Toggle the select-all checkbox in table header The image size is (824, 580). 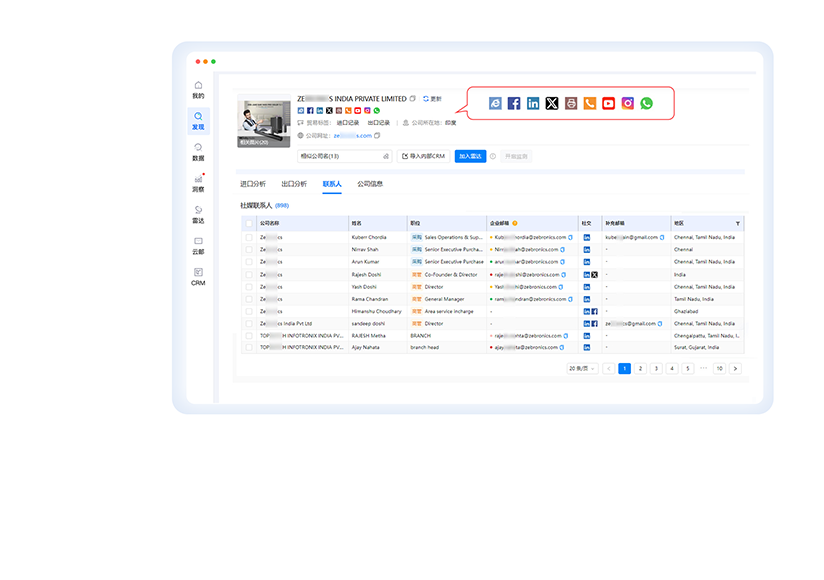(x=249, y=223)
